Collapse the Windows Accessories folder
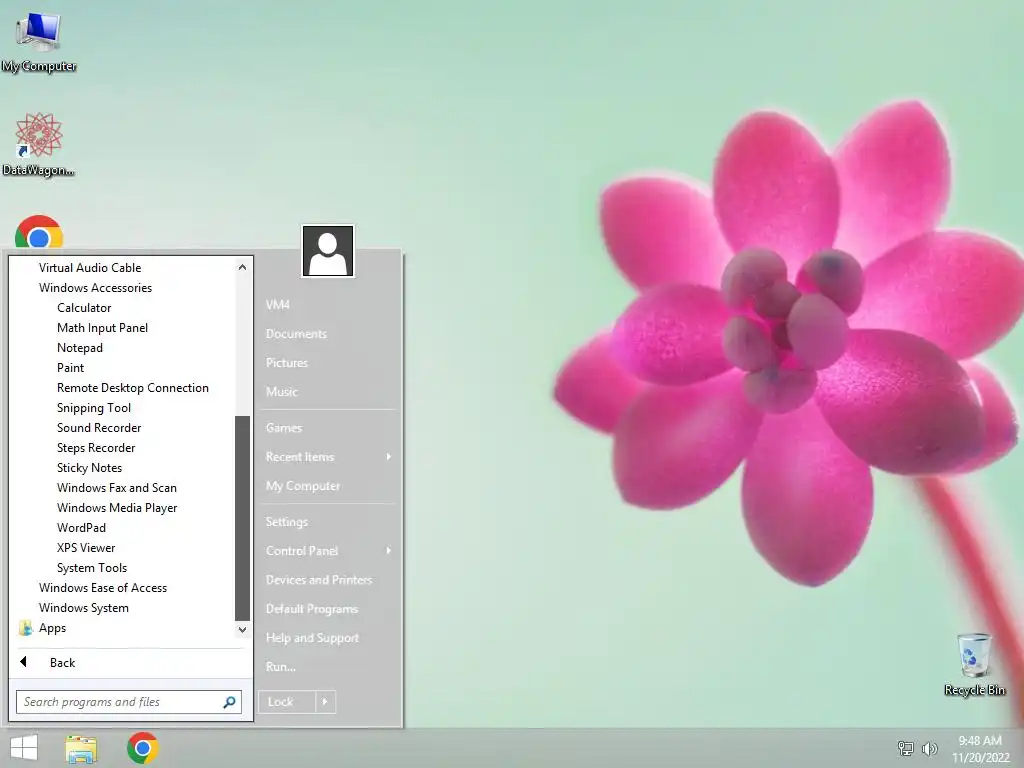 click(x=95, y=288)
